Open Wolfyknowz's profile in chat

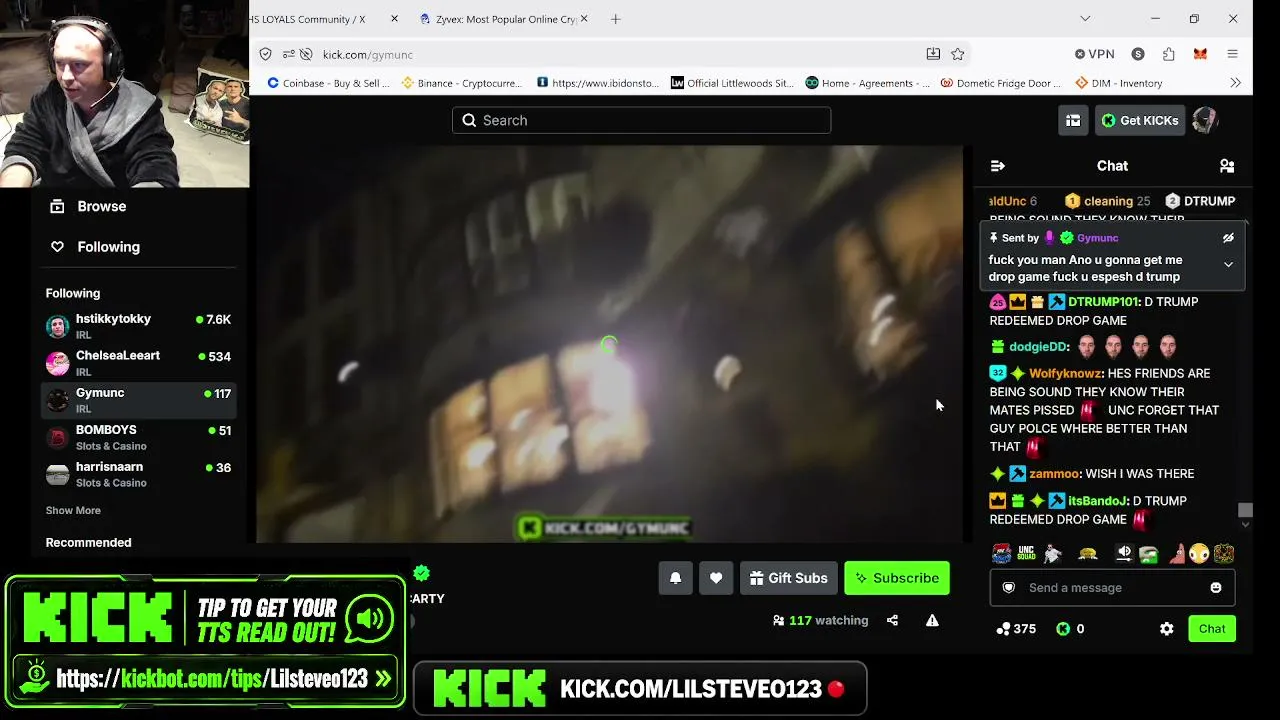pos(1066,374)
